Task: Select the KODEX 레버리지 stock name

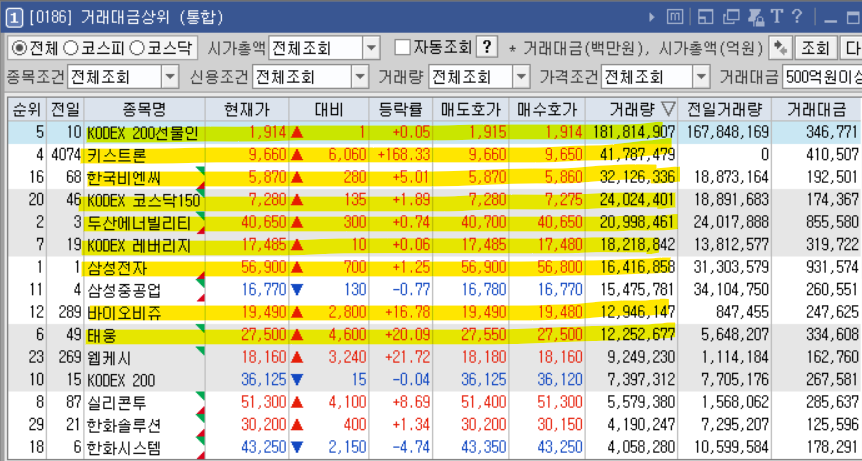Action: click(x=139, y=246)
